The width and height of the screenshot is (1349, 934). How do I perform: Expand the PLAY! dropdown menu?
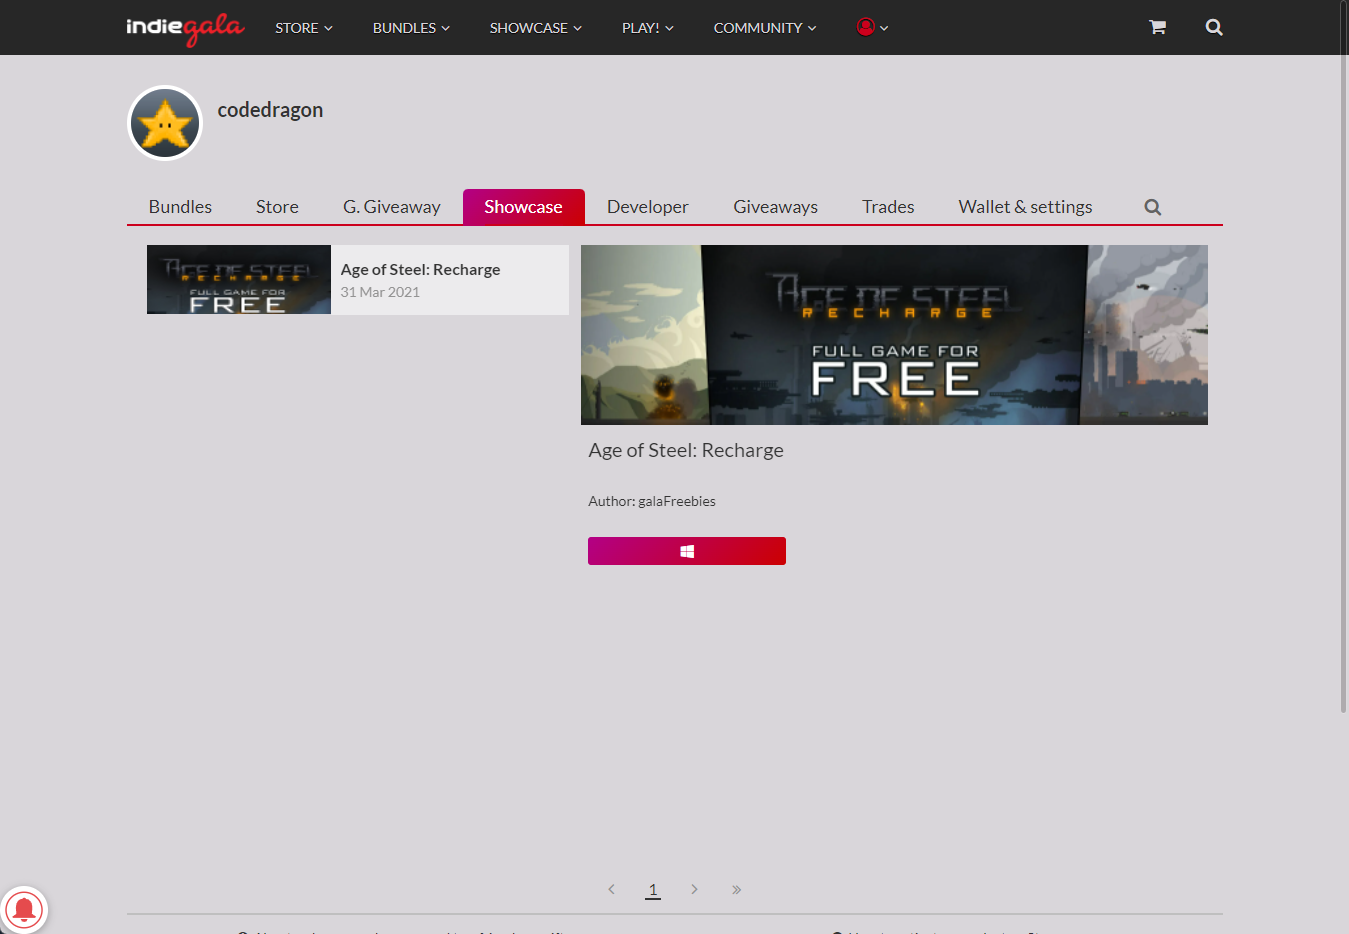click(648, 28)
